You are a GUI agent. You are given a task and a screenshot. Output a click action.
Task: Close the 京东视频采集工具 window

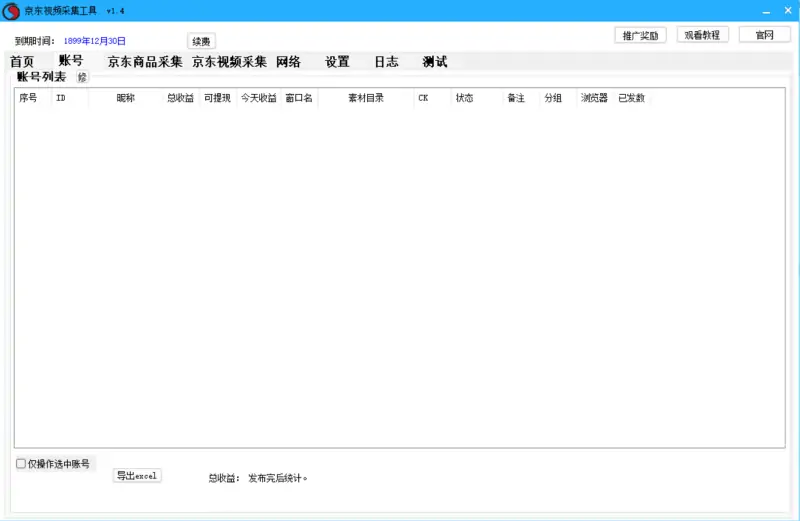787,10
